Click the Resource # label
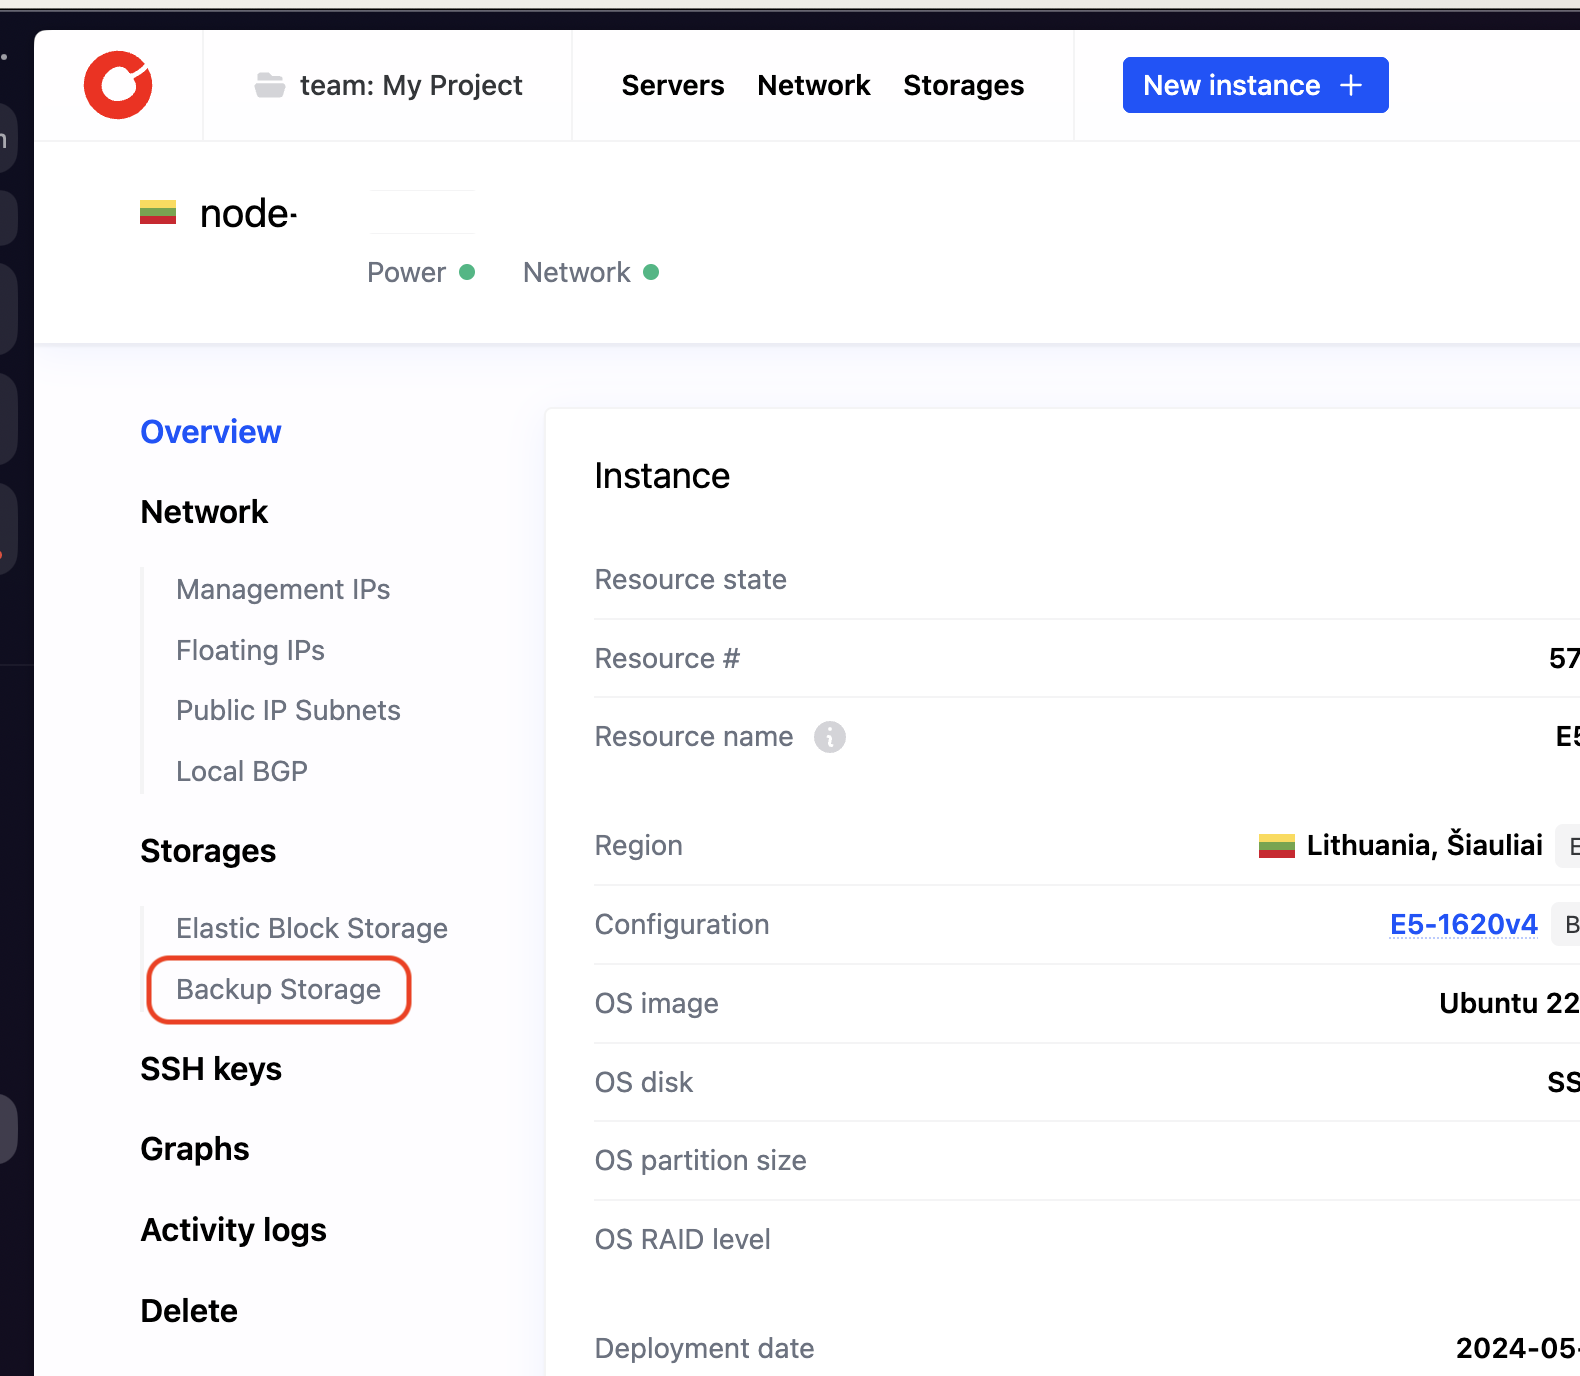The width and height of the screenshot is (1580, 1376). pos(667,659)
